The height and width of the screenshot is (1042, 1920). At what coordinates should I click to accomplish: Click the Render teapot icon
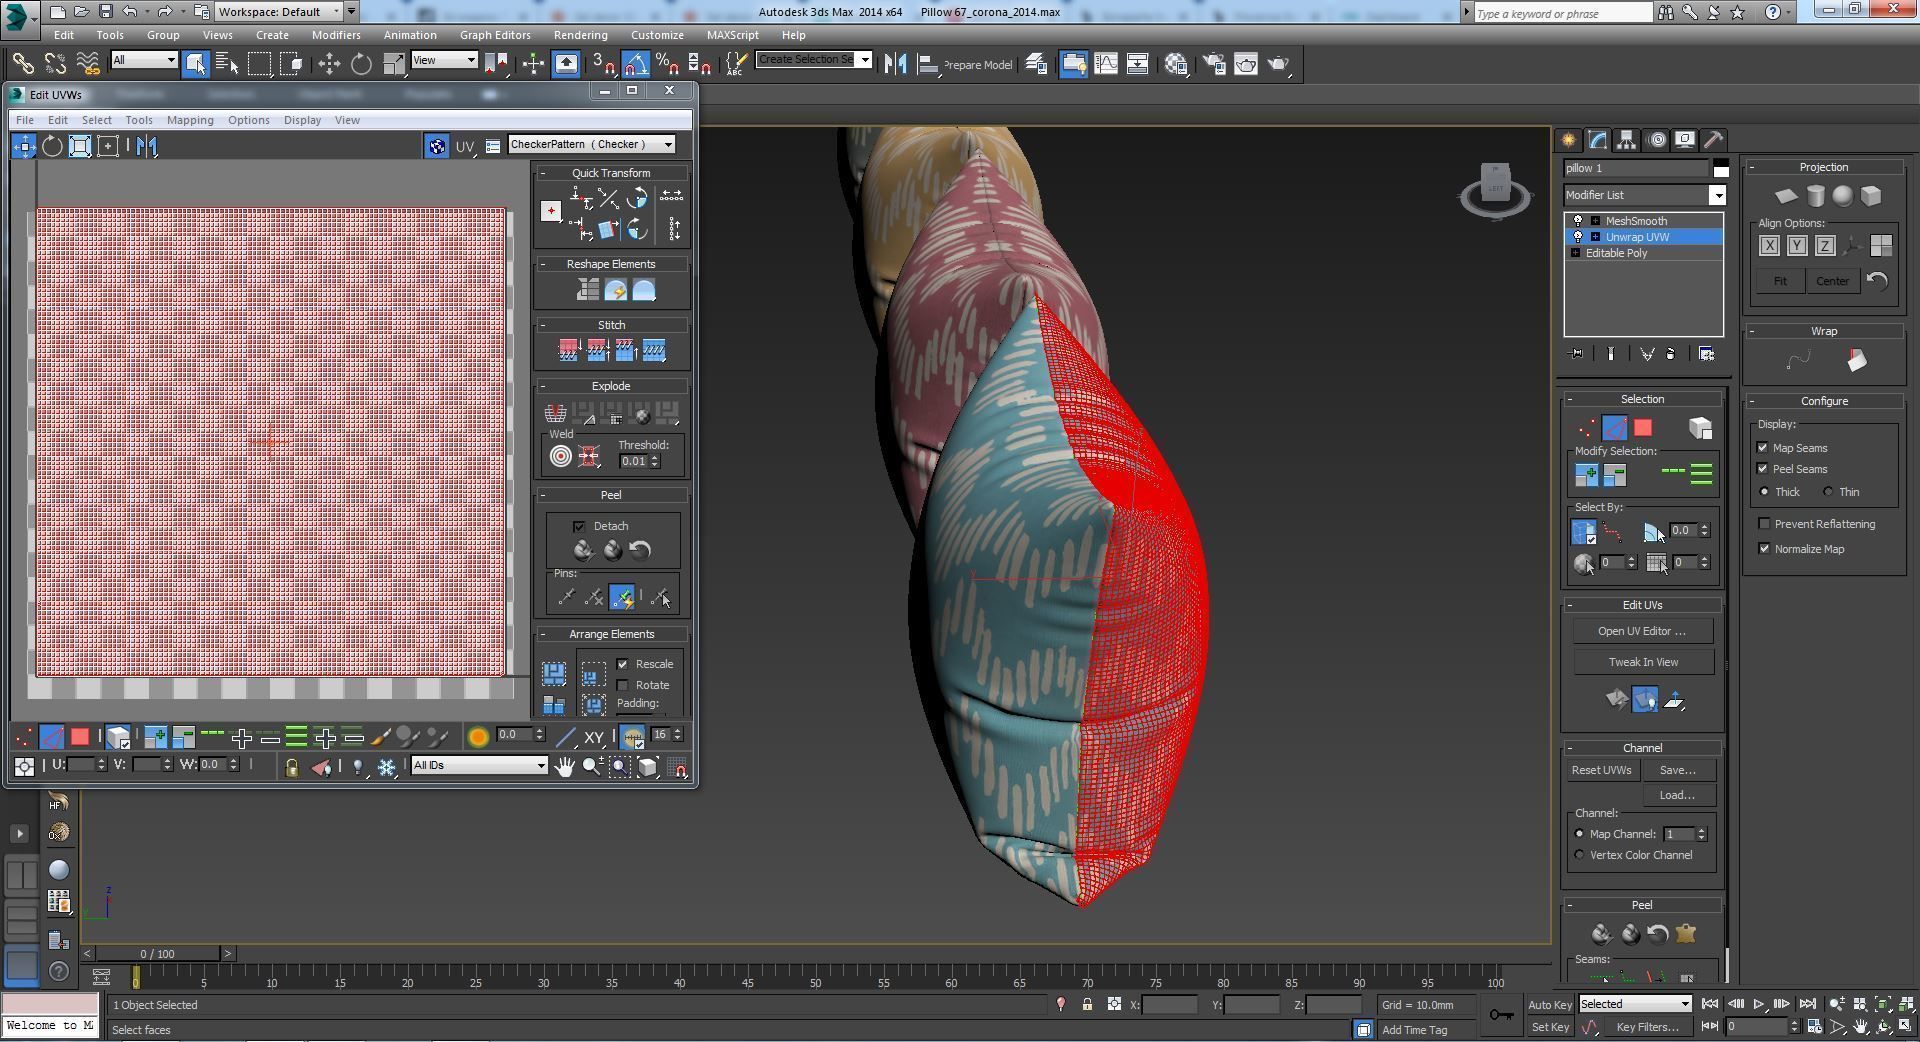point(1278,64)
